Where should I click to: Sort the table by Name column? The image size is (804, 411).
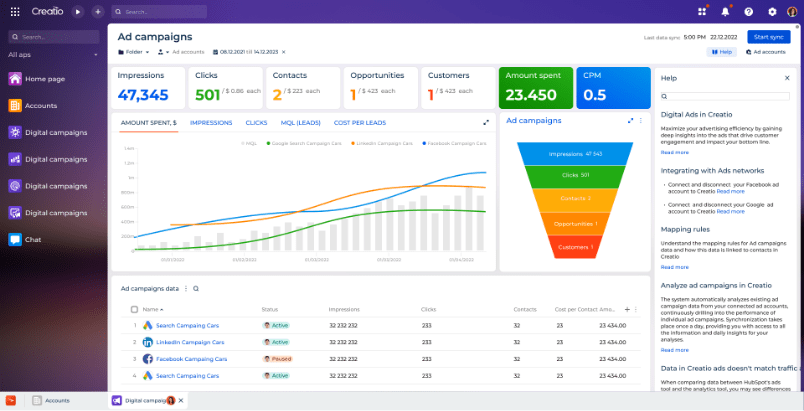(x=153, y=310)
